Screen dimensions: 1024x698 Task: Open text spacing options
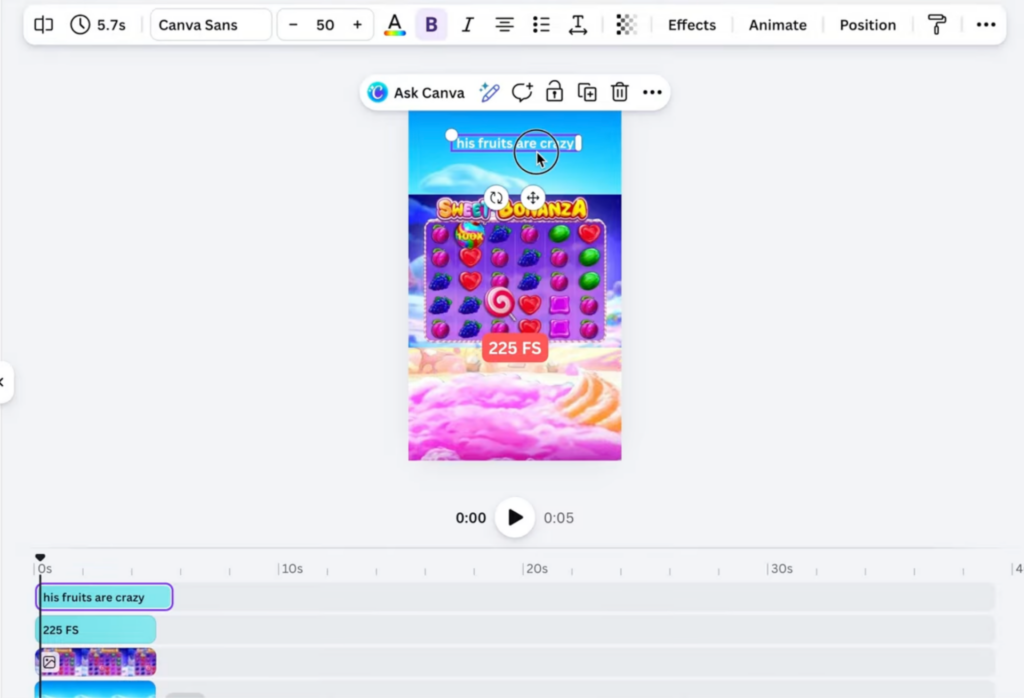[578, 25]
